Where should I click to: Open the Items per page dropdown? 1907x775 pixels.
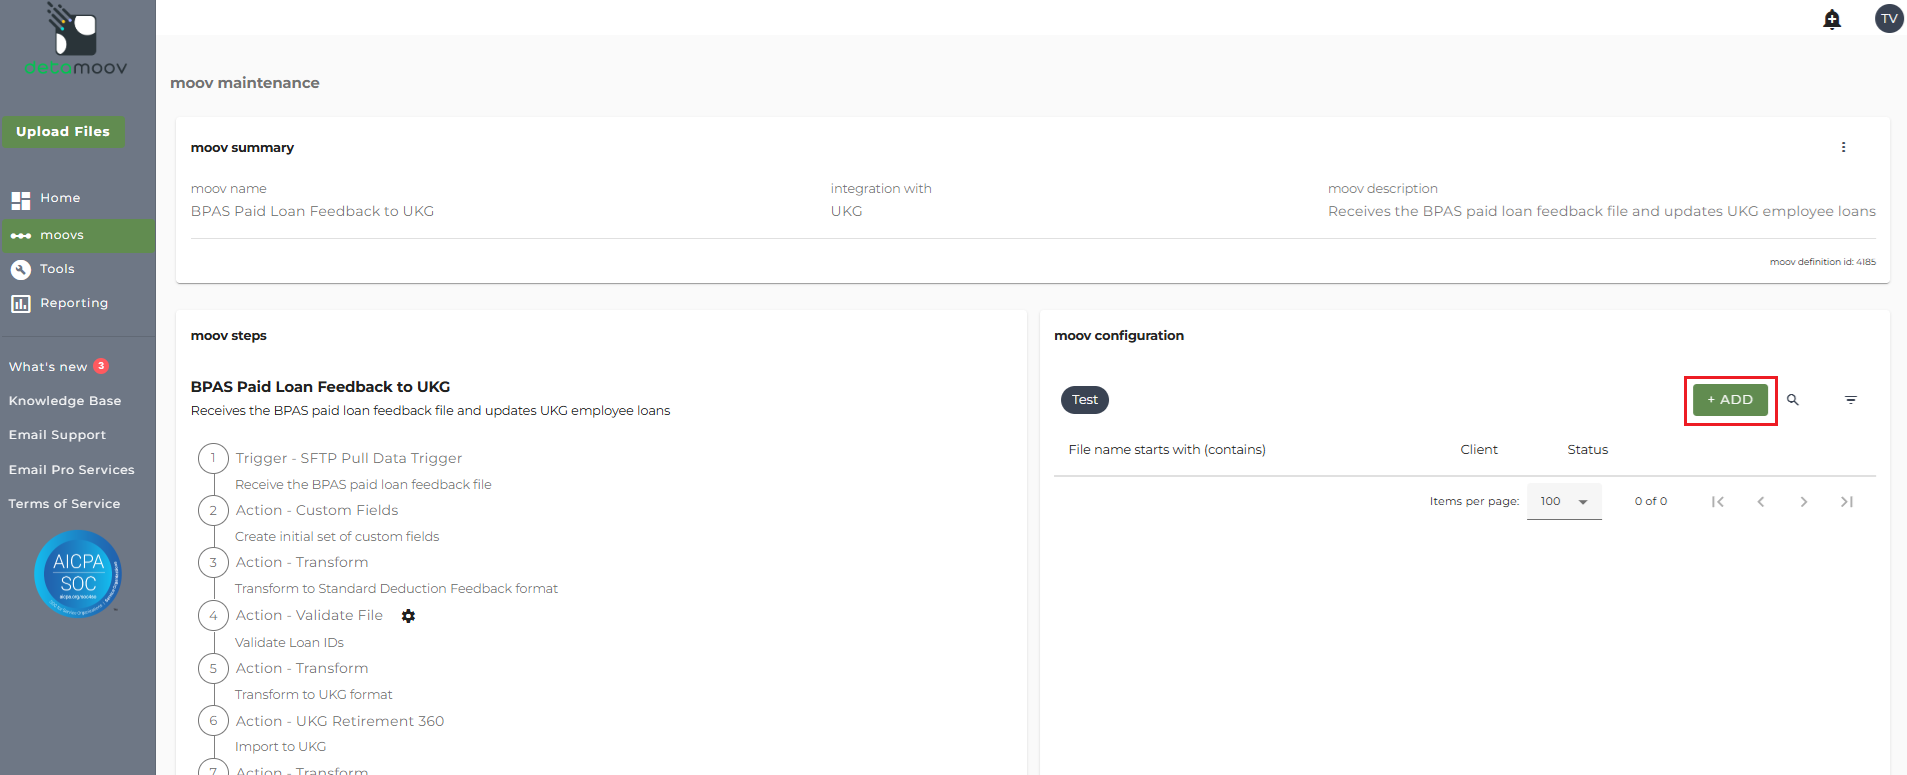(1564, 501)
